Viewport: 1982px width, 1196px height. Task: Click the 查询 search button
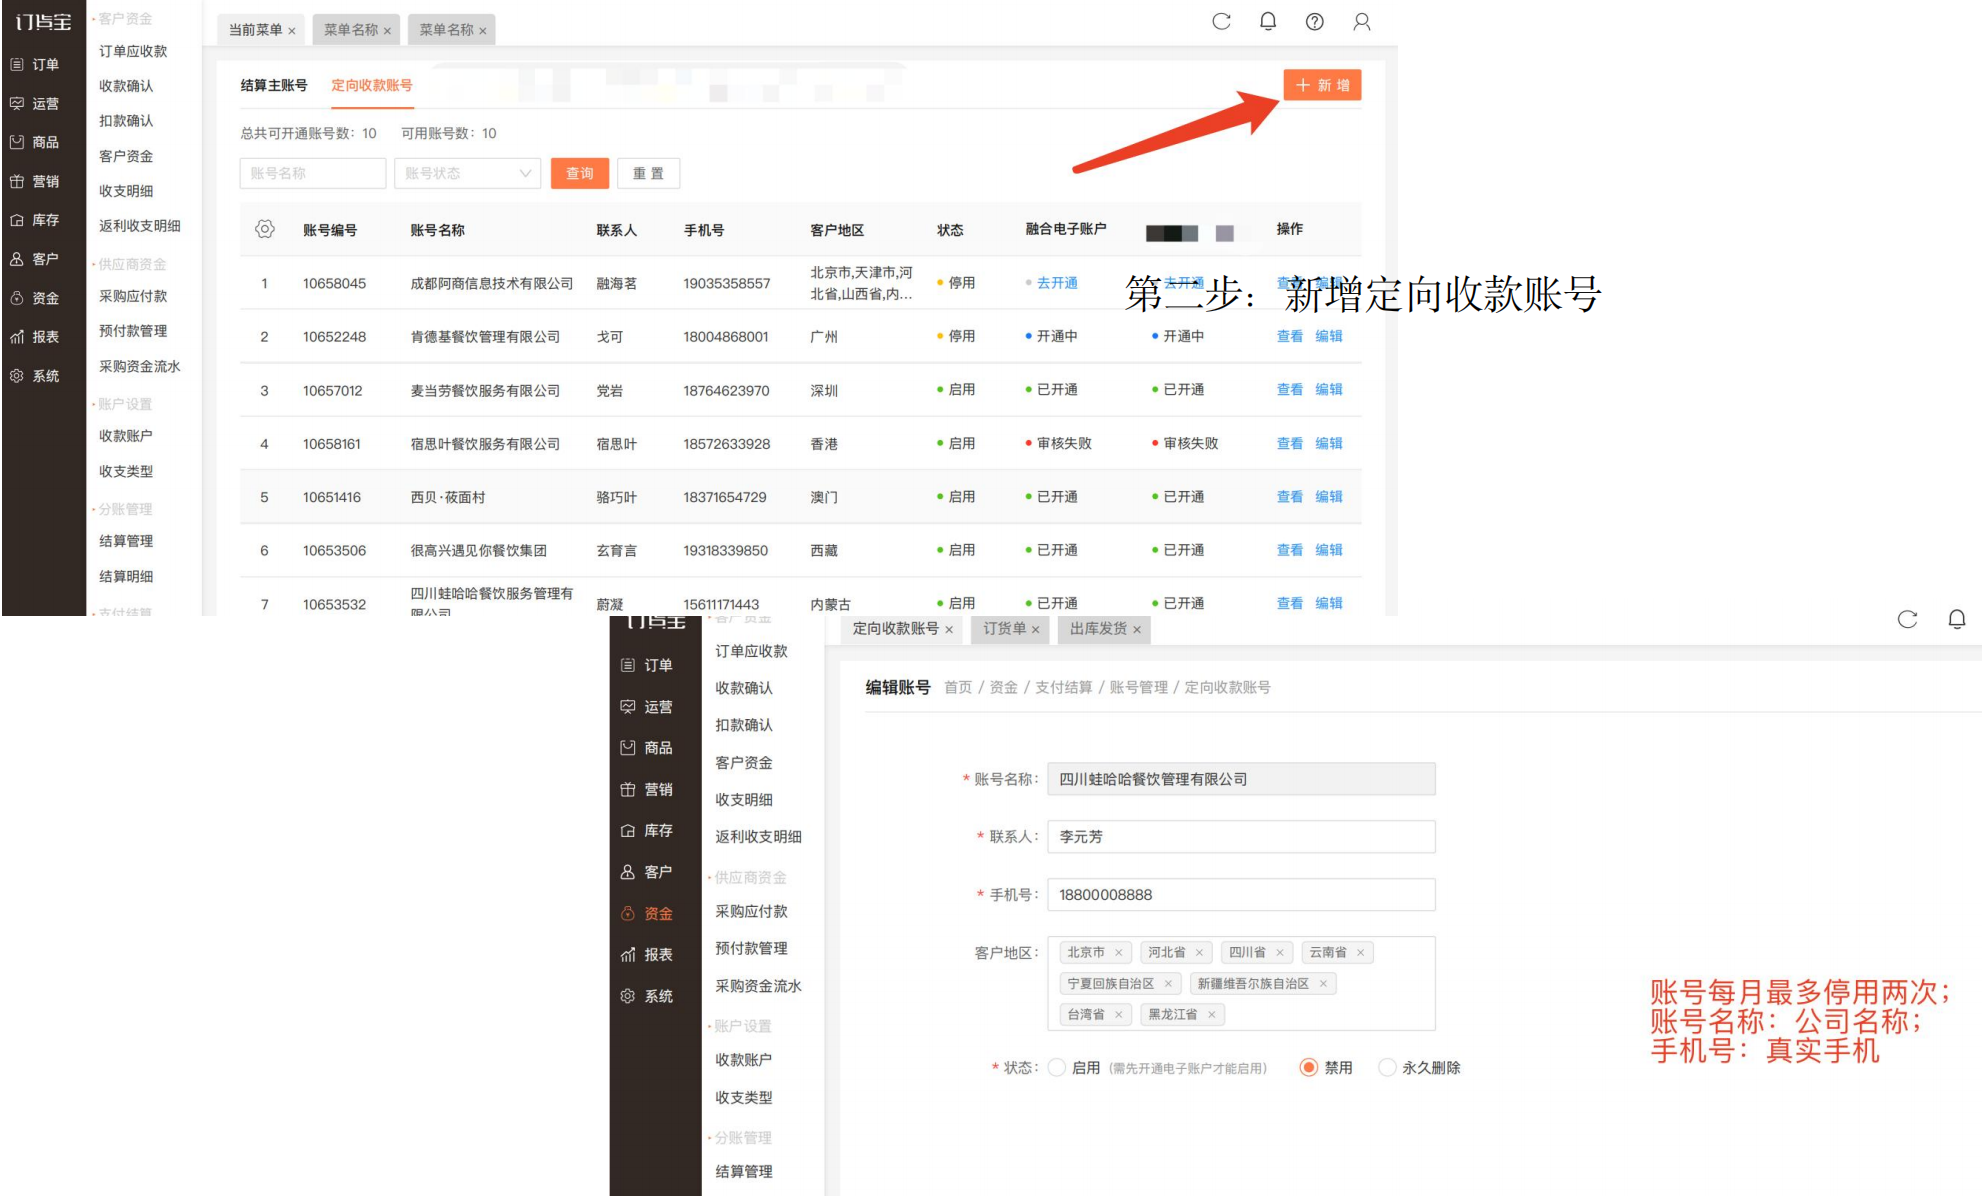pos(580,173)
